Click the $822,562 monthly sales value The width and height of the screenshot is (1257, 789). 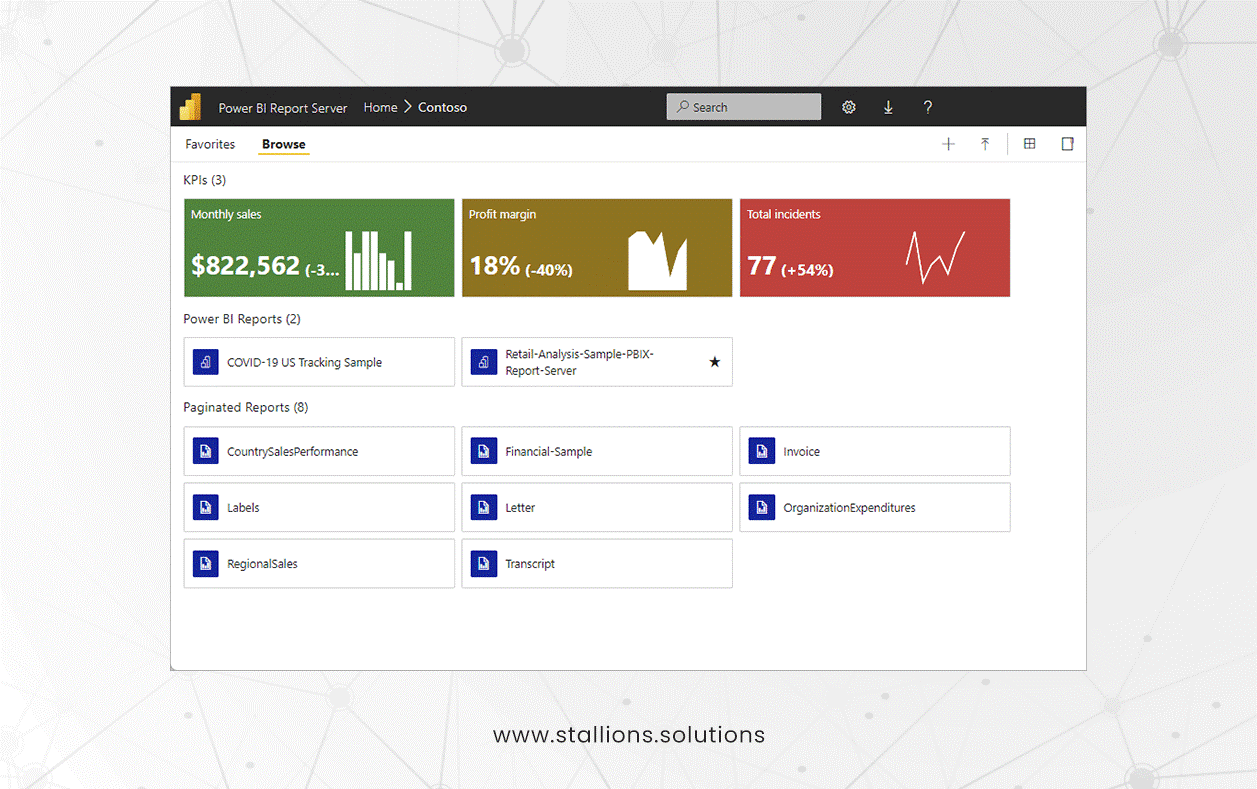click(x=245, y=265)
